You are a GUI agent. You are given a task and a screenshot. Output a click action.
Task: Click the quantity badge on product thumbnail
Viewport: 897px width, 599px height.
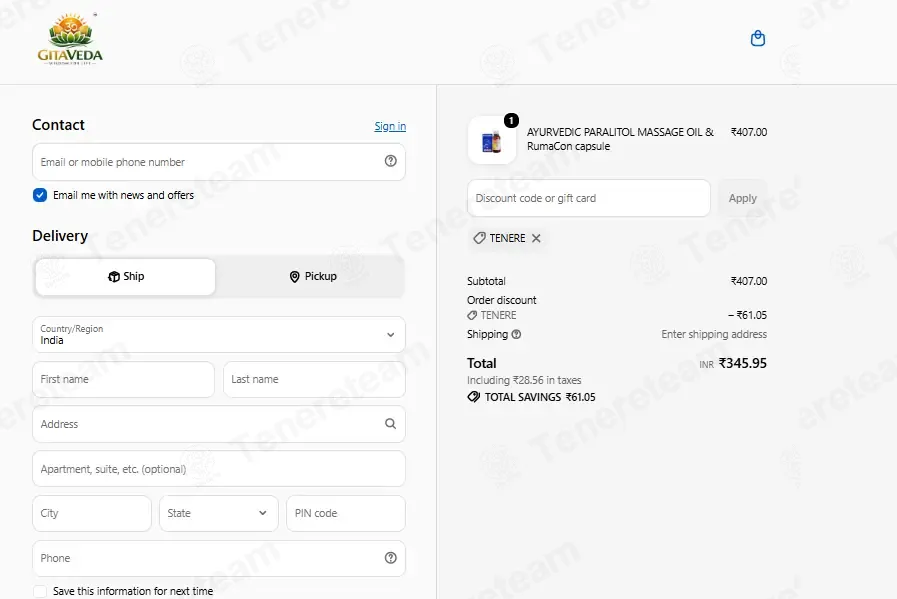pos(511,120)
